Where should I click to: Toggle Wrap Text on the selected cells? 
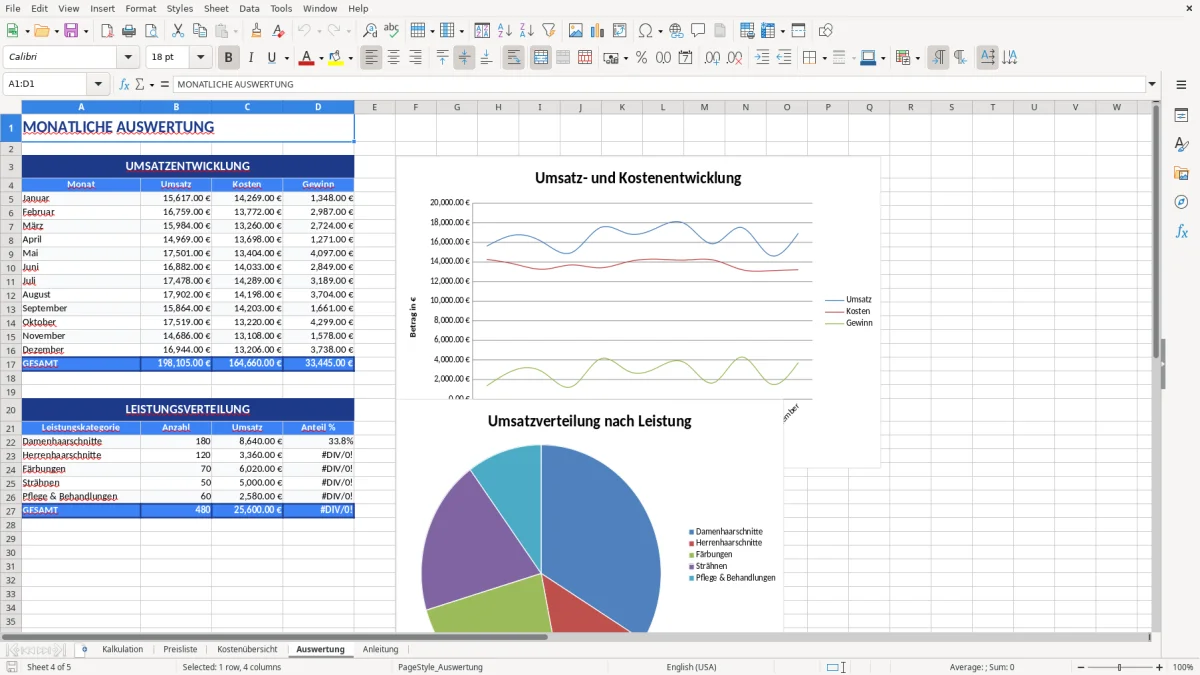coord(513,57)
